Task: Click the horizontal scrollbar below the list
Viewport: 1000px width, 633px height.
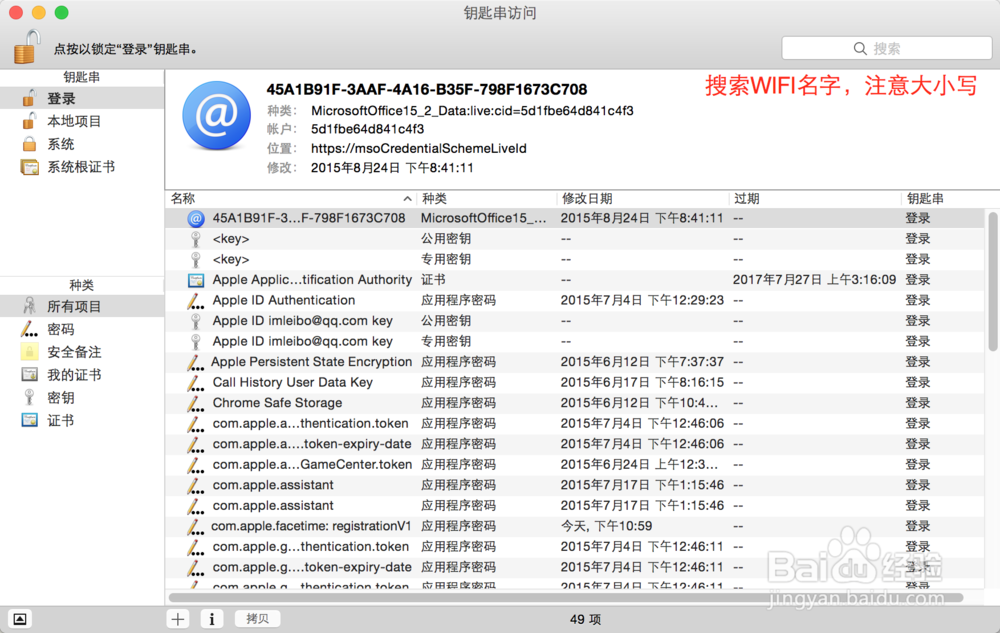Action: (565, 597)
